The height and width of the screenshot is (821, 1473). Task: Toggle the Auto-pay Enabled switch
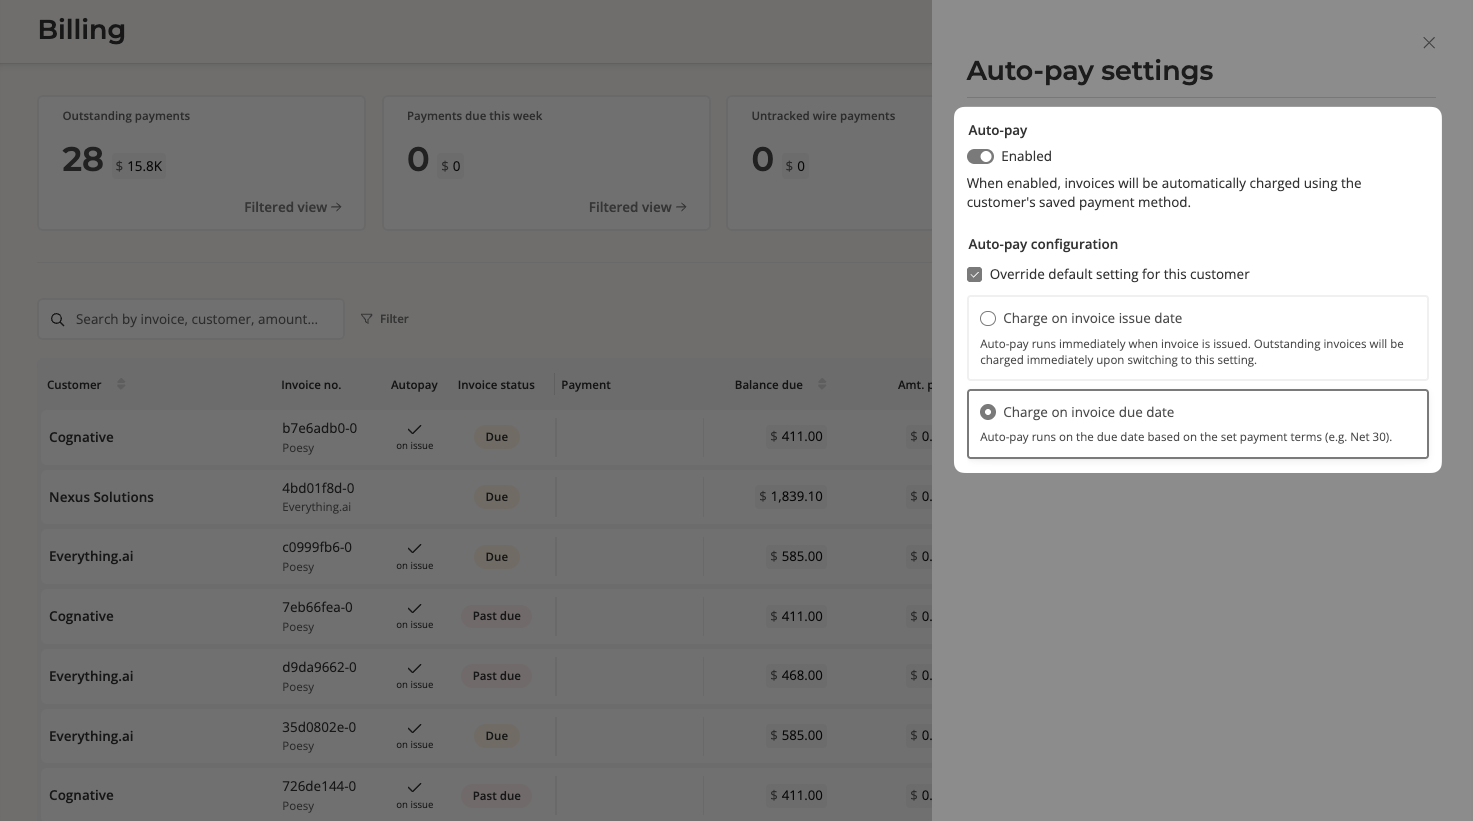tap(980, 157)
